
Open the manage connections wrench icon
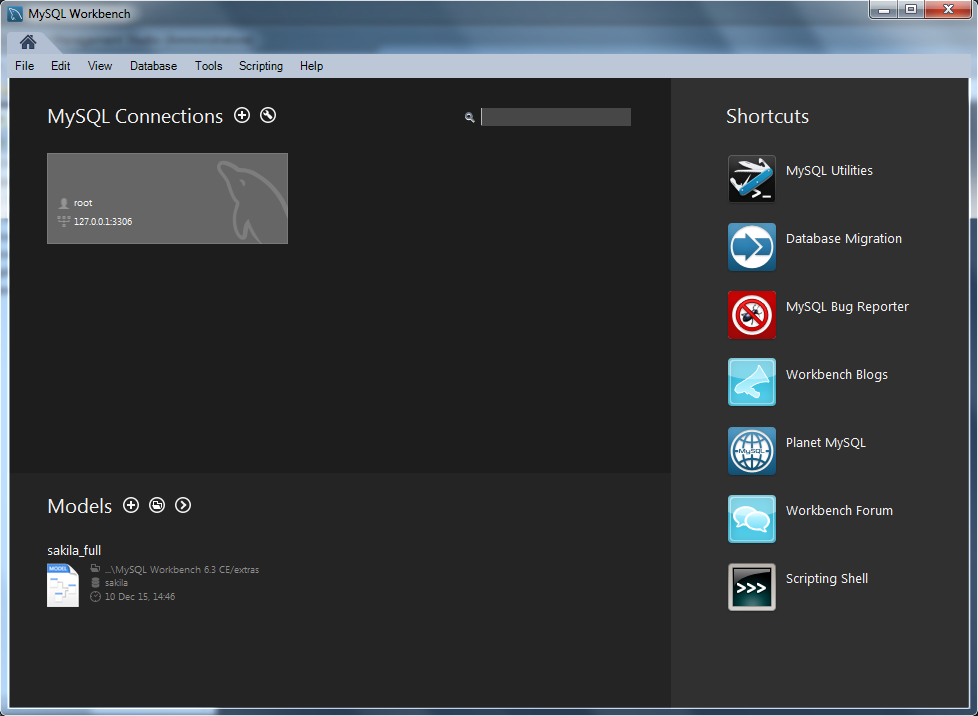tap(268, 115)
